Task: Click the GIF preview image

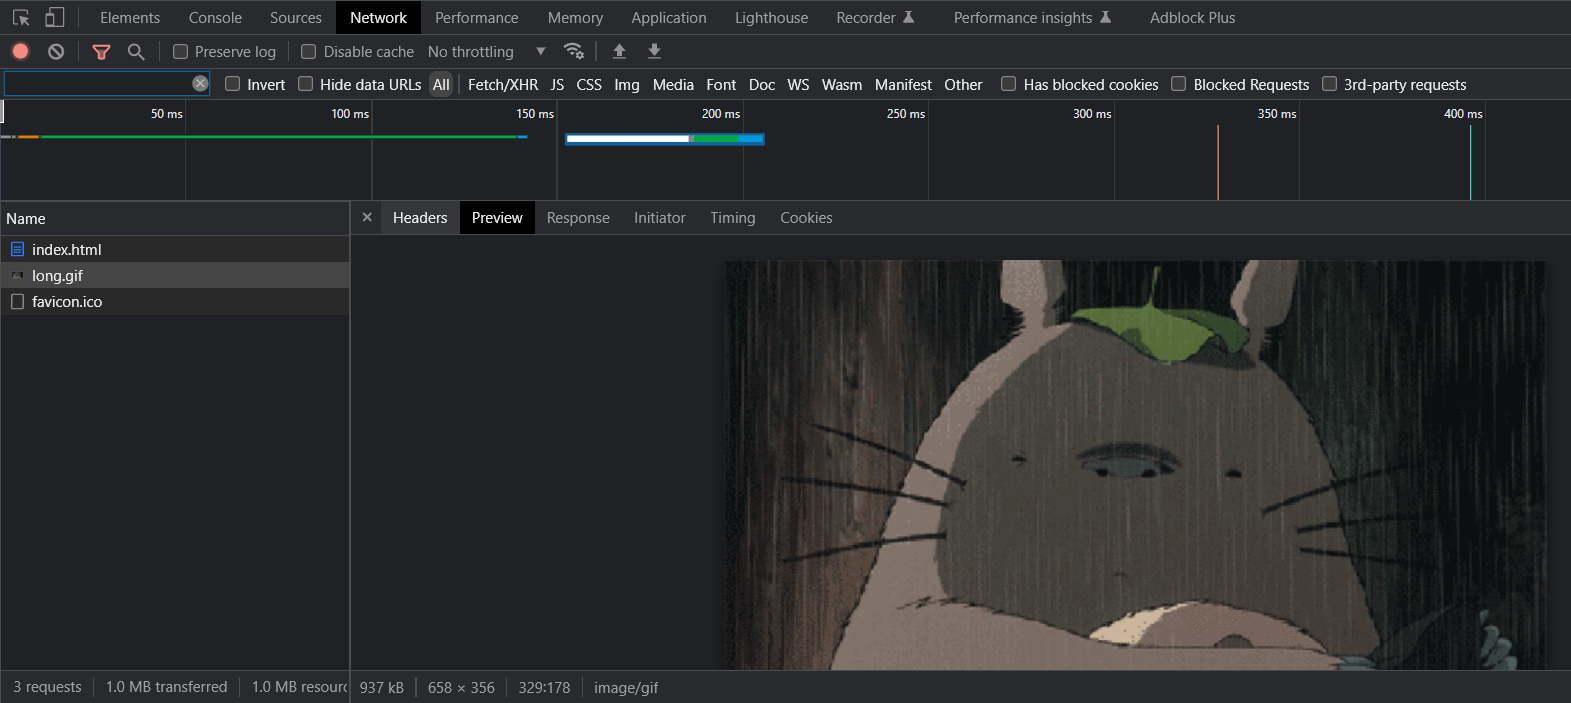Action: (x=1134, y=465)
